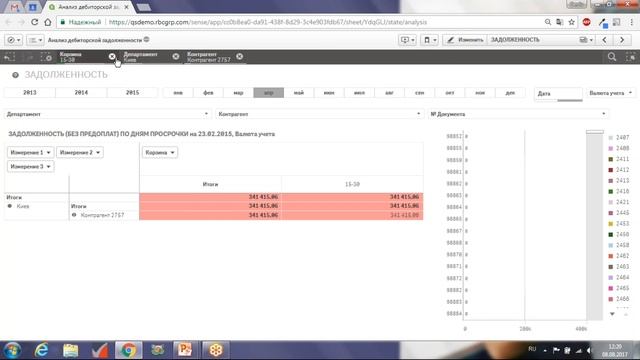Select year 2014

[81, 93]
